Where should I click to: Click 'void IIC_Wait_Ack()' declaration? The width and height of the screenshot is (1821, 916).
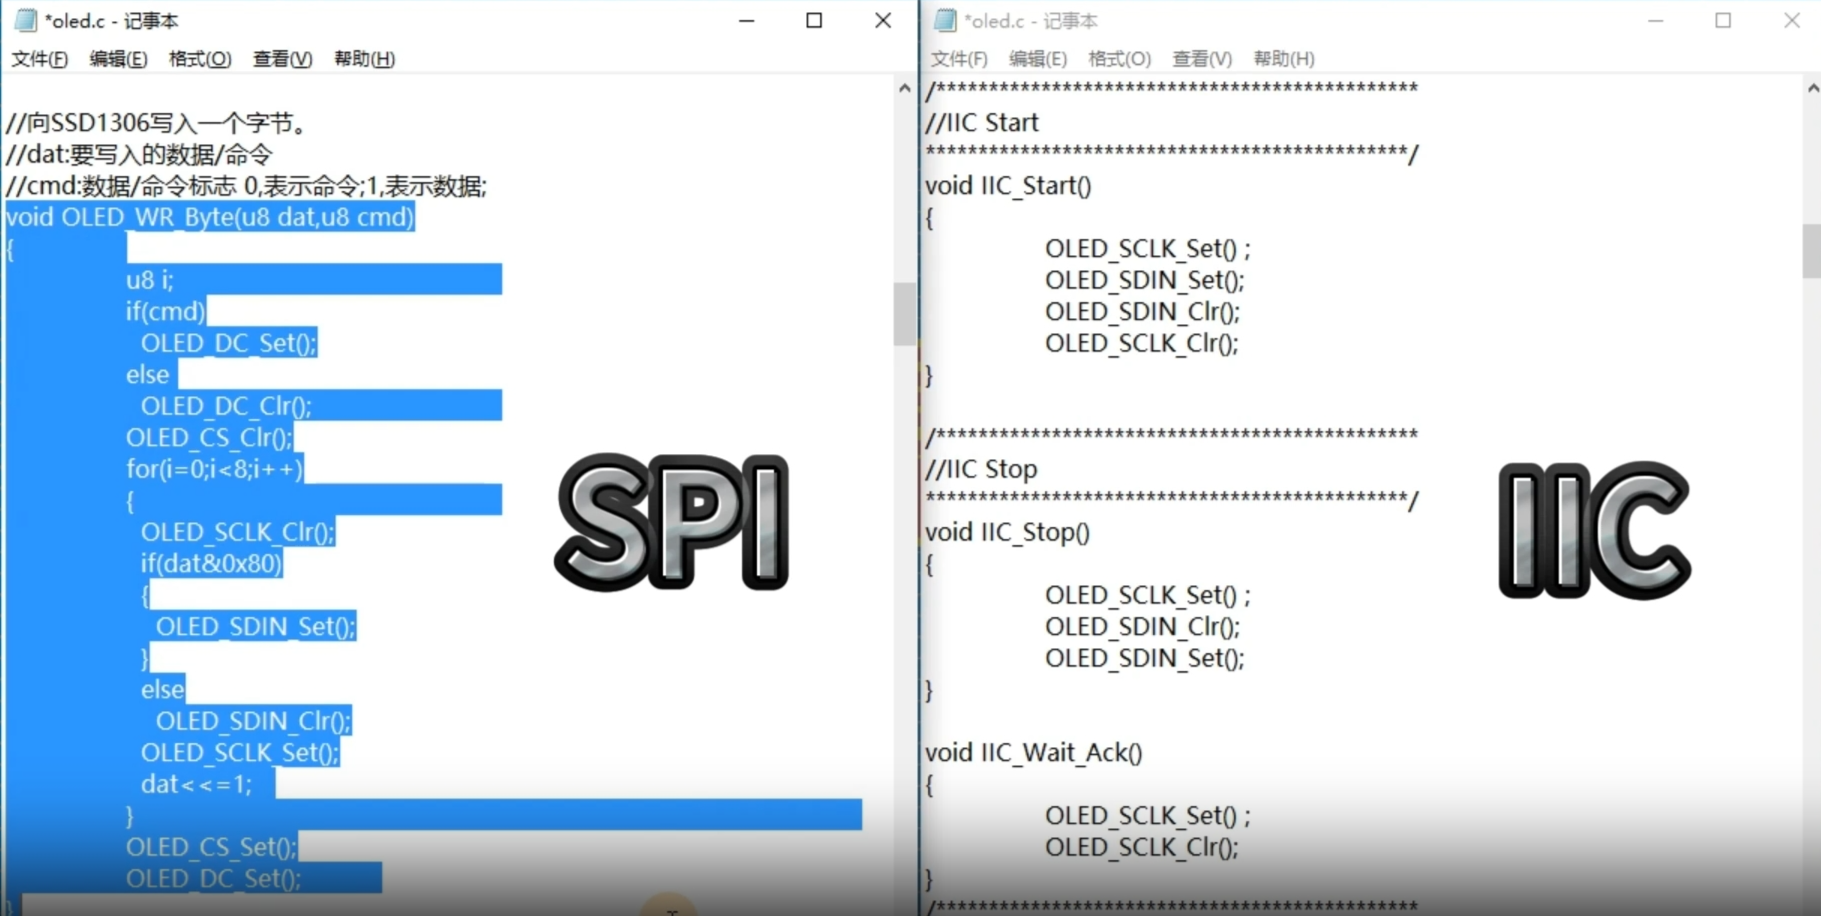pyautogui.click(x=1034, y=752)
